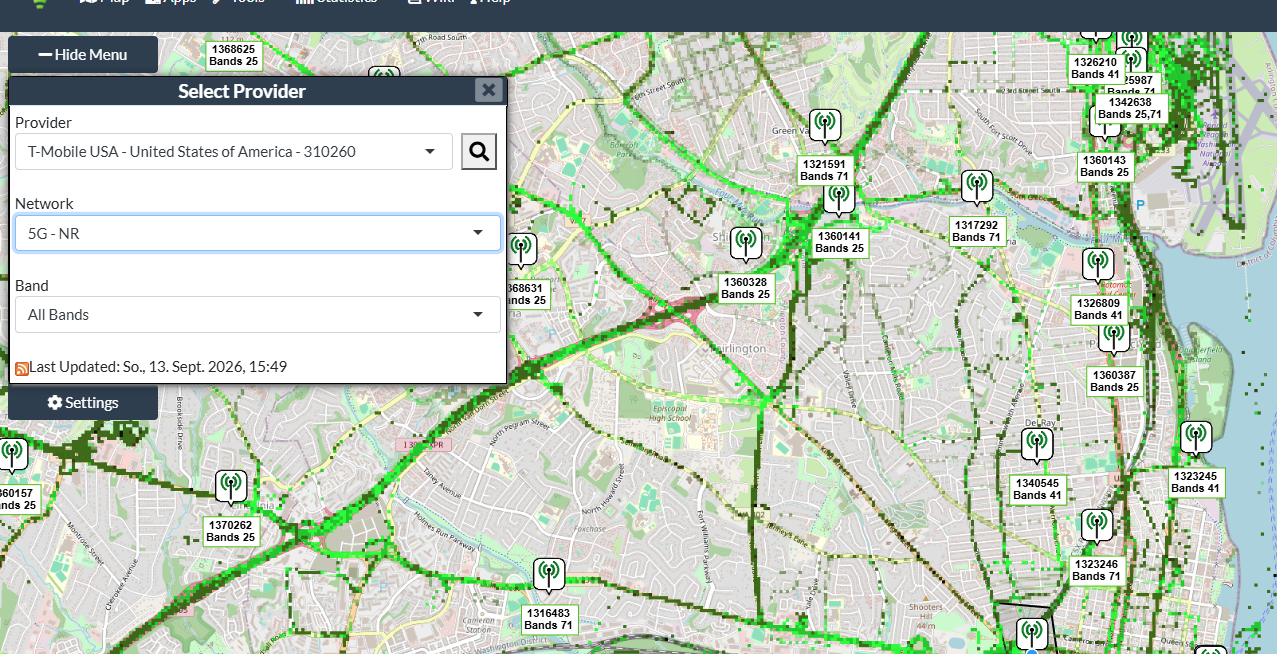Viewport: 1277px width, 654px height.
Task: Click the Last Updated timestamp text
Action: [x=158, y=367]
